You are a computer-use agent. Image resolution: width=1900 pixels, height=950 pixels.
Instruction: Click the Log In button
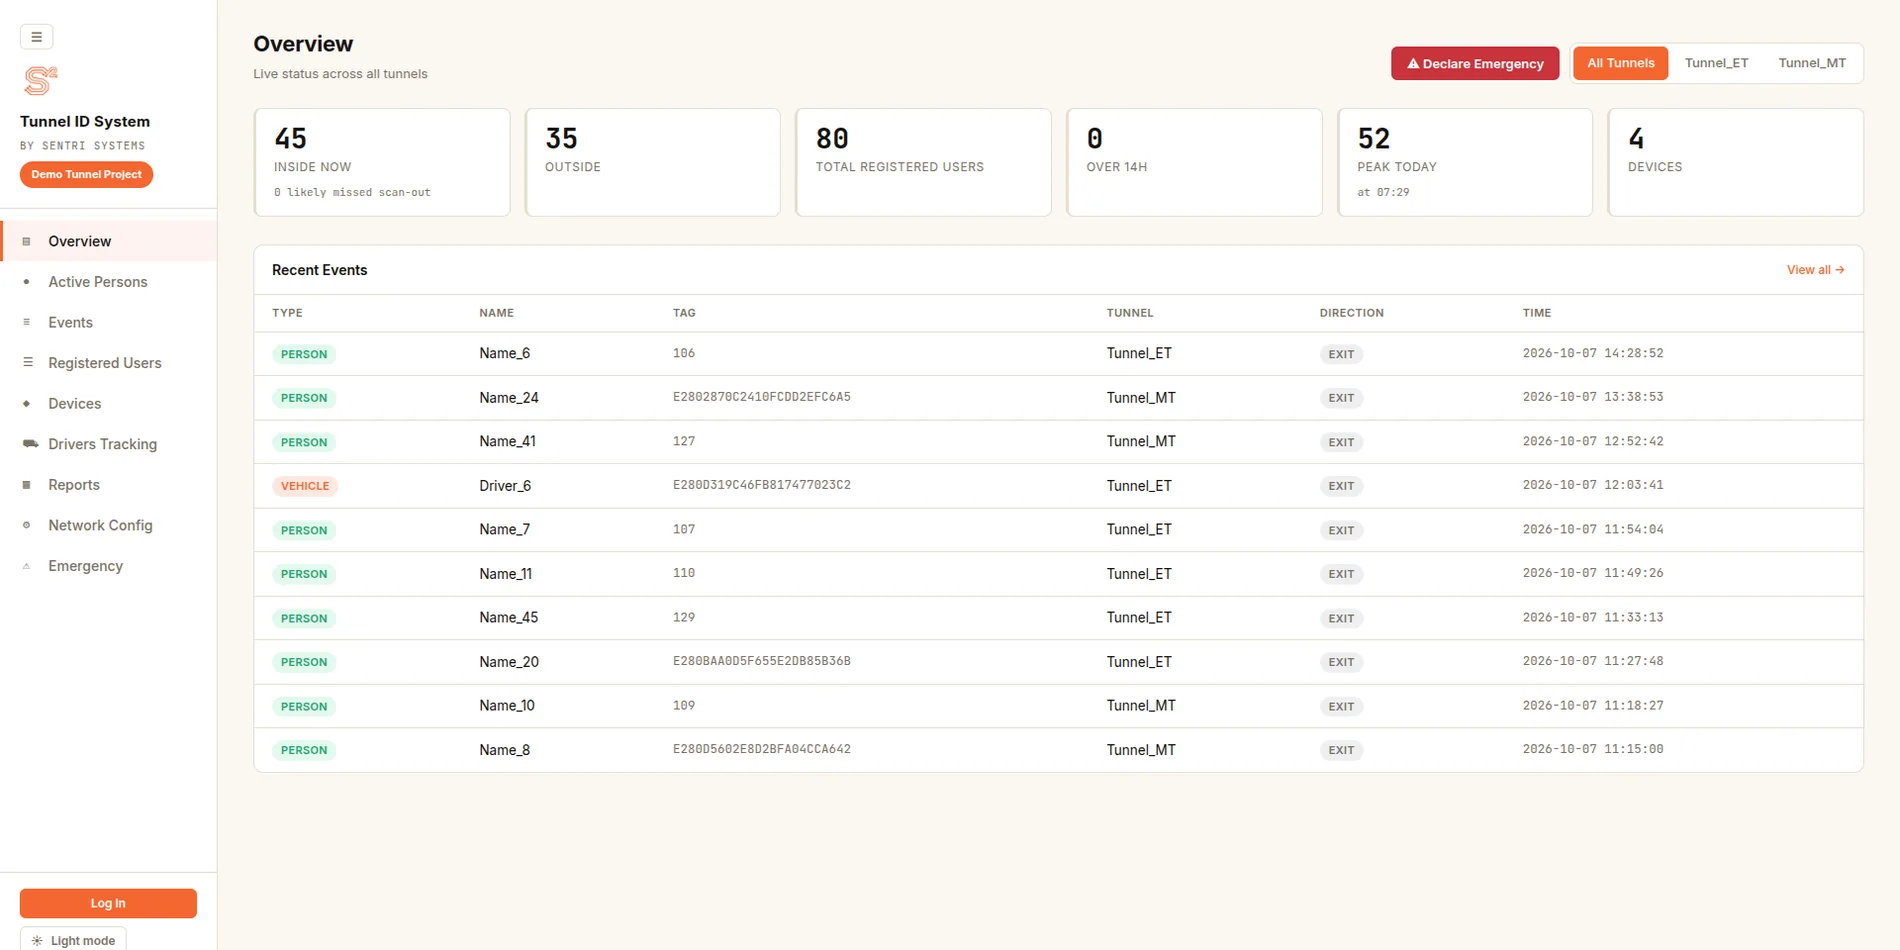pyautogui.click(x=108, y=903)
